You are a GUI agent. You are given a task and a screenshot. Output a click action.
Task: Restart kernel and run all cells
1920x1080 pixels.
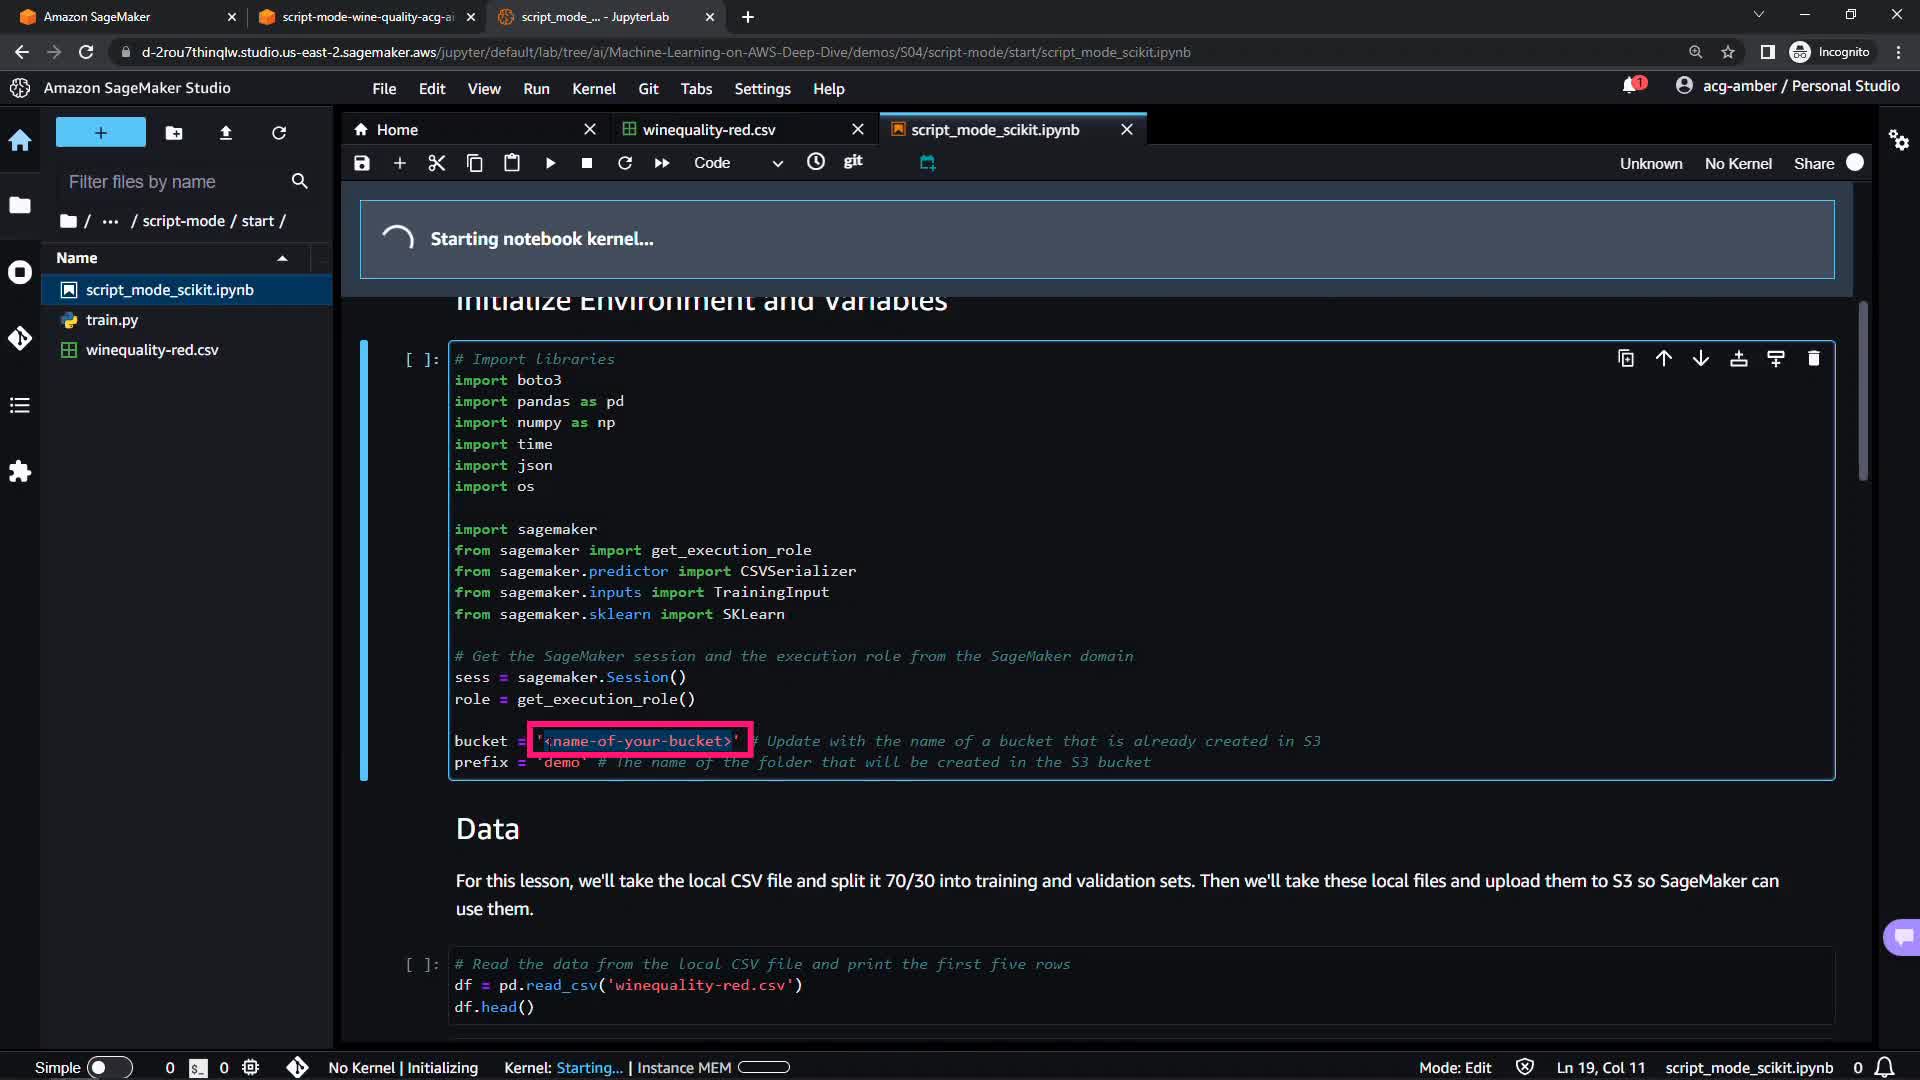pos(662,163)
